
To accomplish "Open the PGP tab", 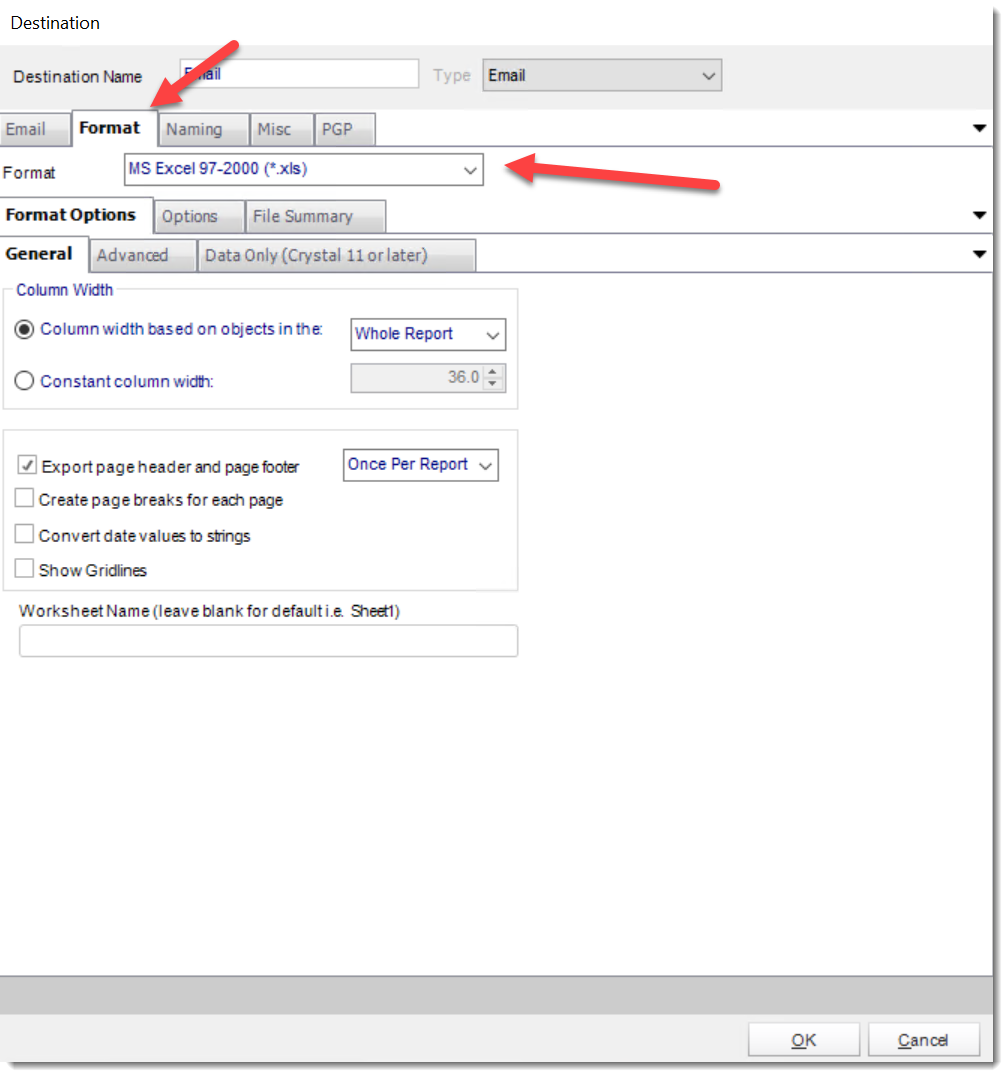I will (345, 130).
